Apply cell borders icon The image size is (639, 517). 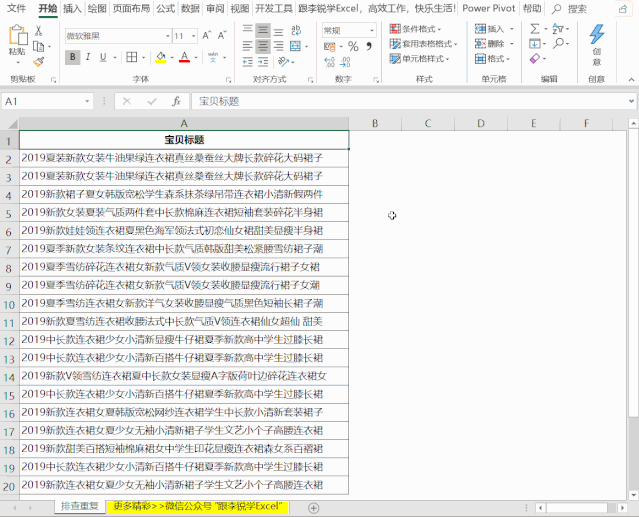coord(132,57)
